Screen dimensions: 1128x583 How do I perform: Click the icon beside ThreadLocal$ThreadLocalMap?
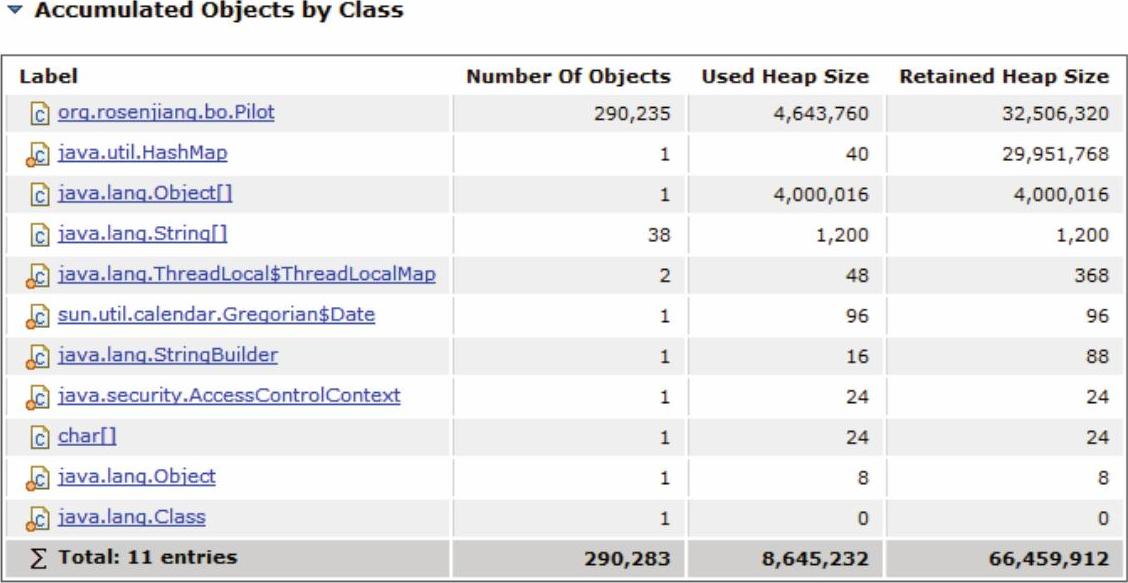tap(38, 276)
